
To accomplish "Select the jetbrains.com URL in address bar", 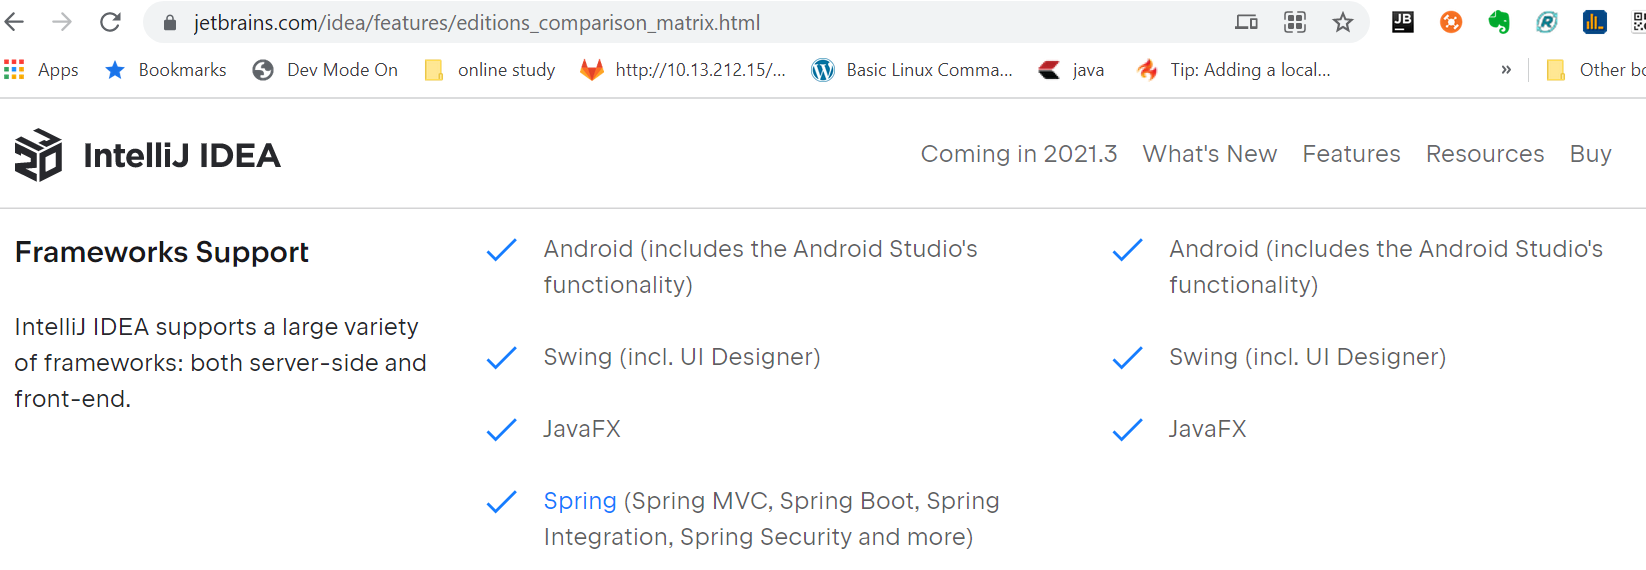I will [477, 23].
